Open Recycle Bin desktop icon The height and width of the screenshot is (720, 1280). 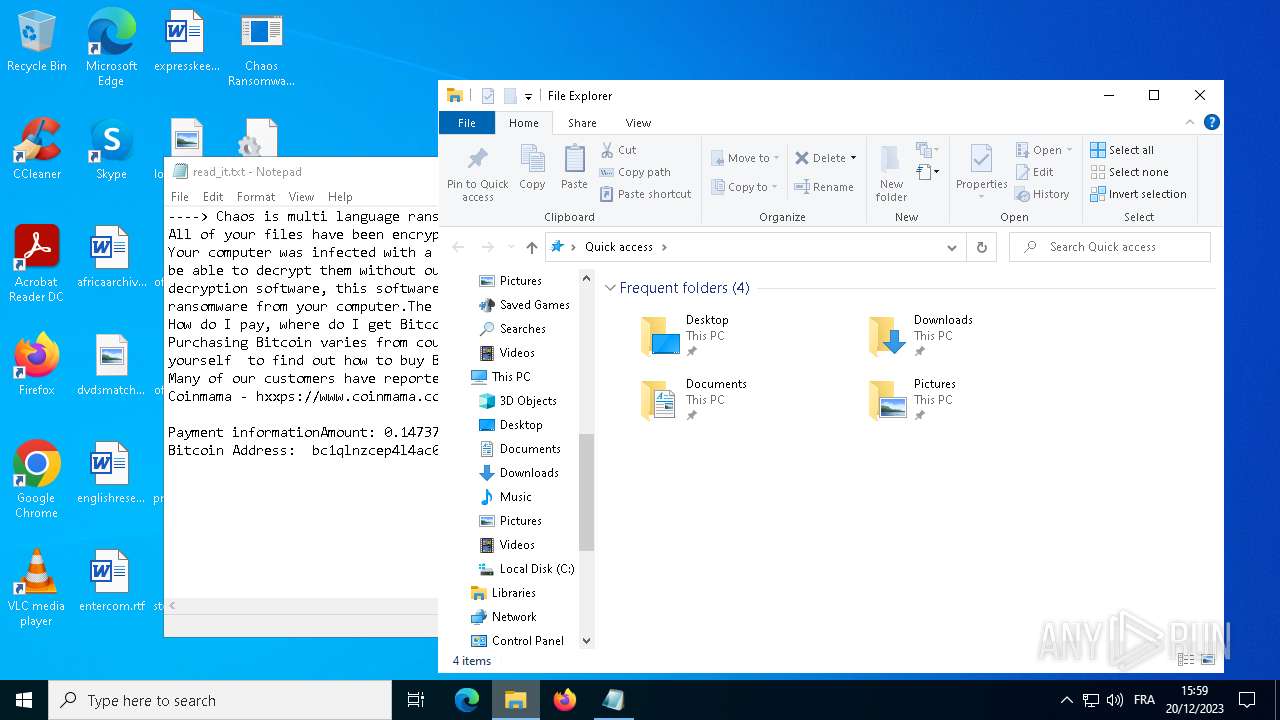37,42
